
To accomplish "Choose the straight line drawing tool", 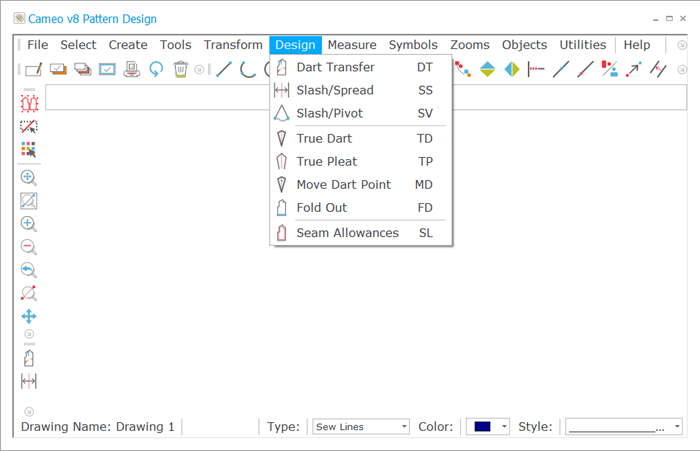I will [224, 69].
